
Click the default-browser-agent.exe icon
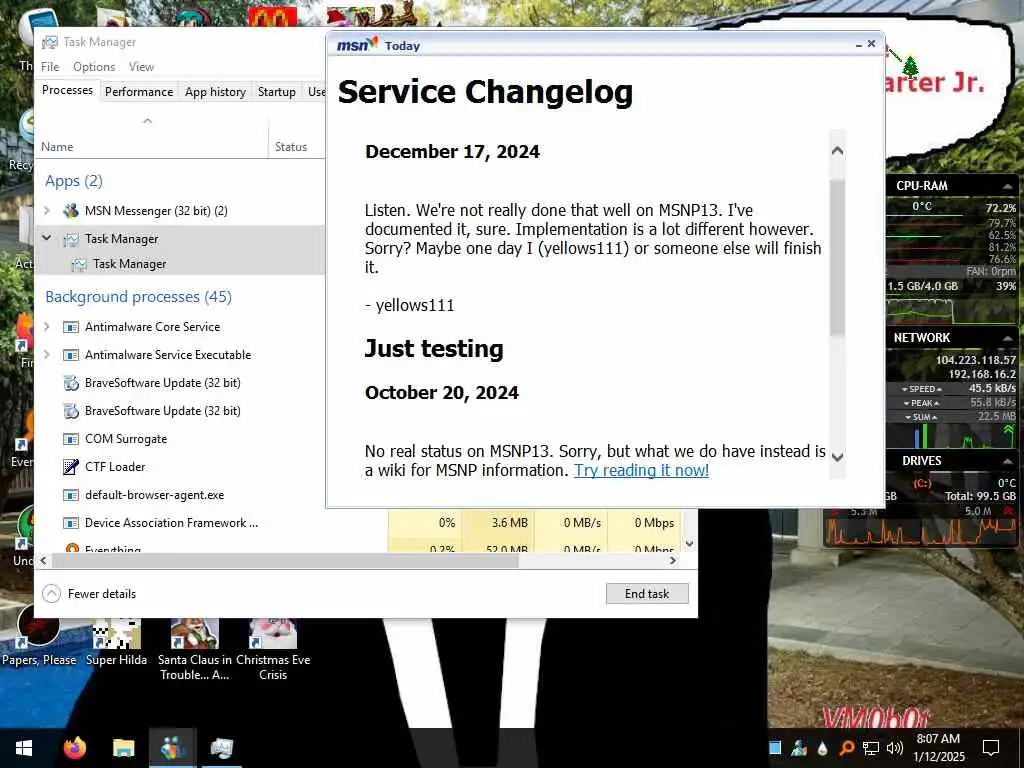pos(71,495)
